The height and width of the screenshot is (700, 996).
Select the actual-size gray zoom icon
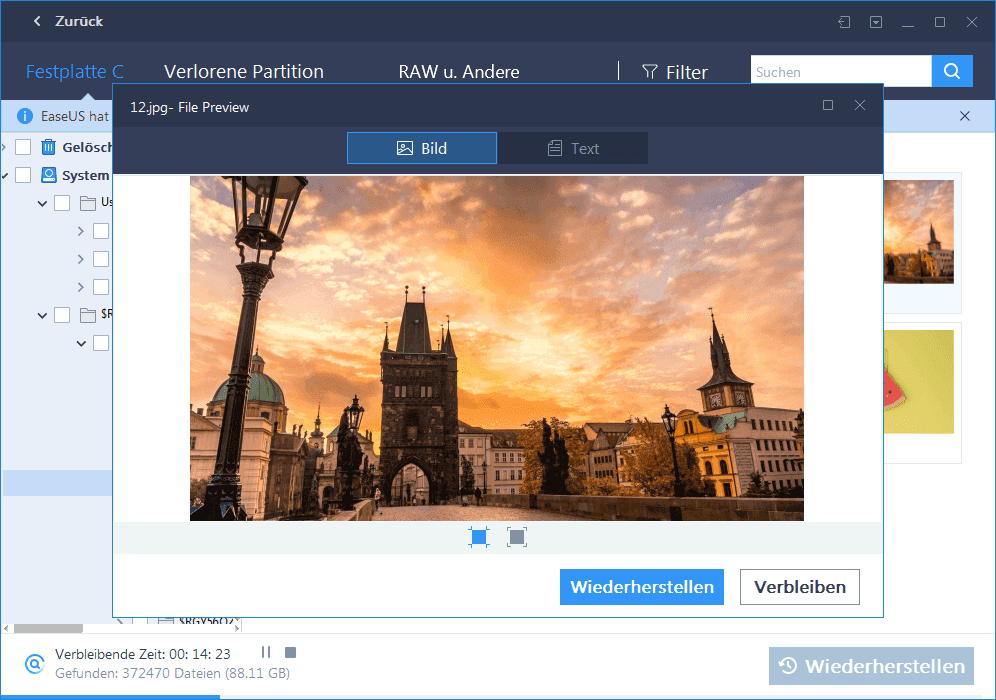[517, 536]
